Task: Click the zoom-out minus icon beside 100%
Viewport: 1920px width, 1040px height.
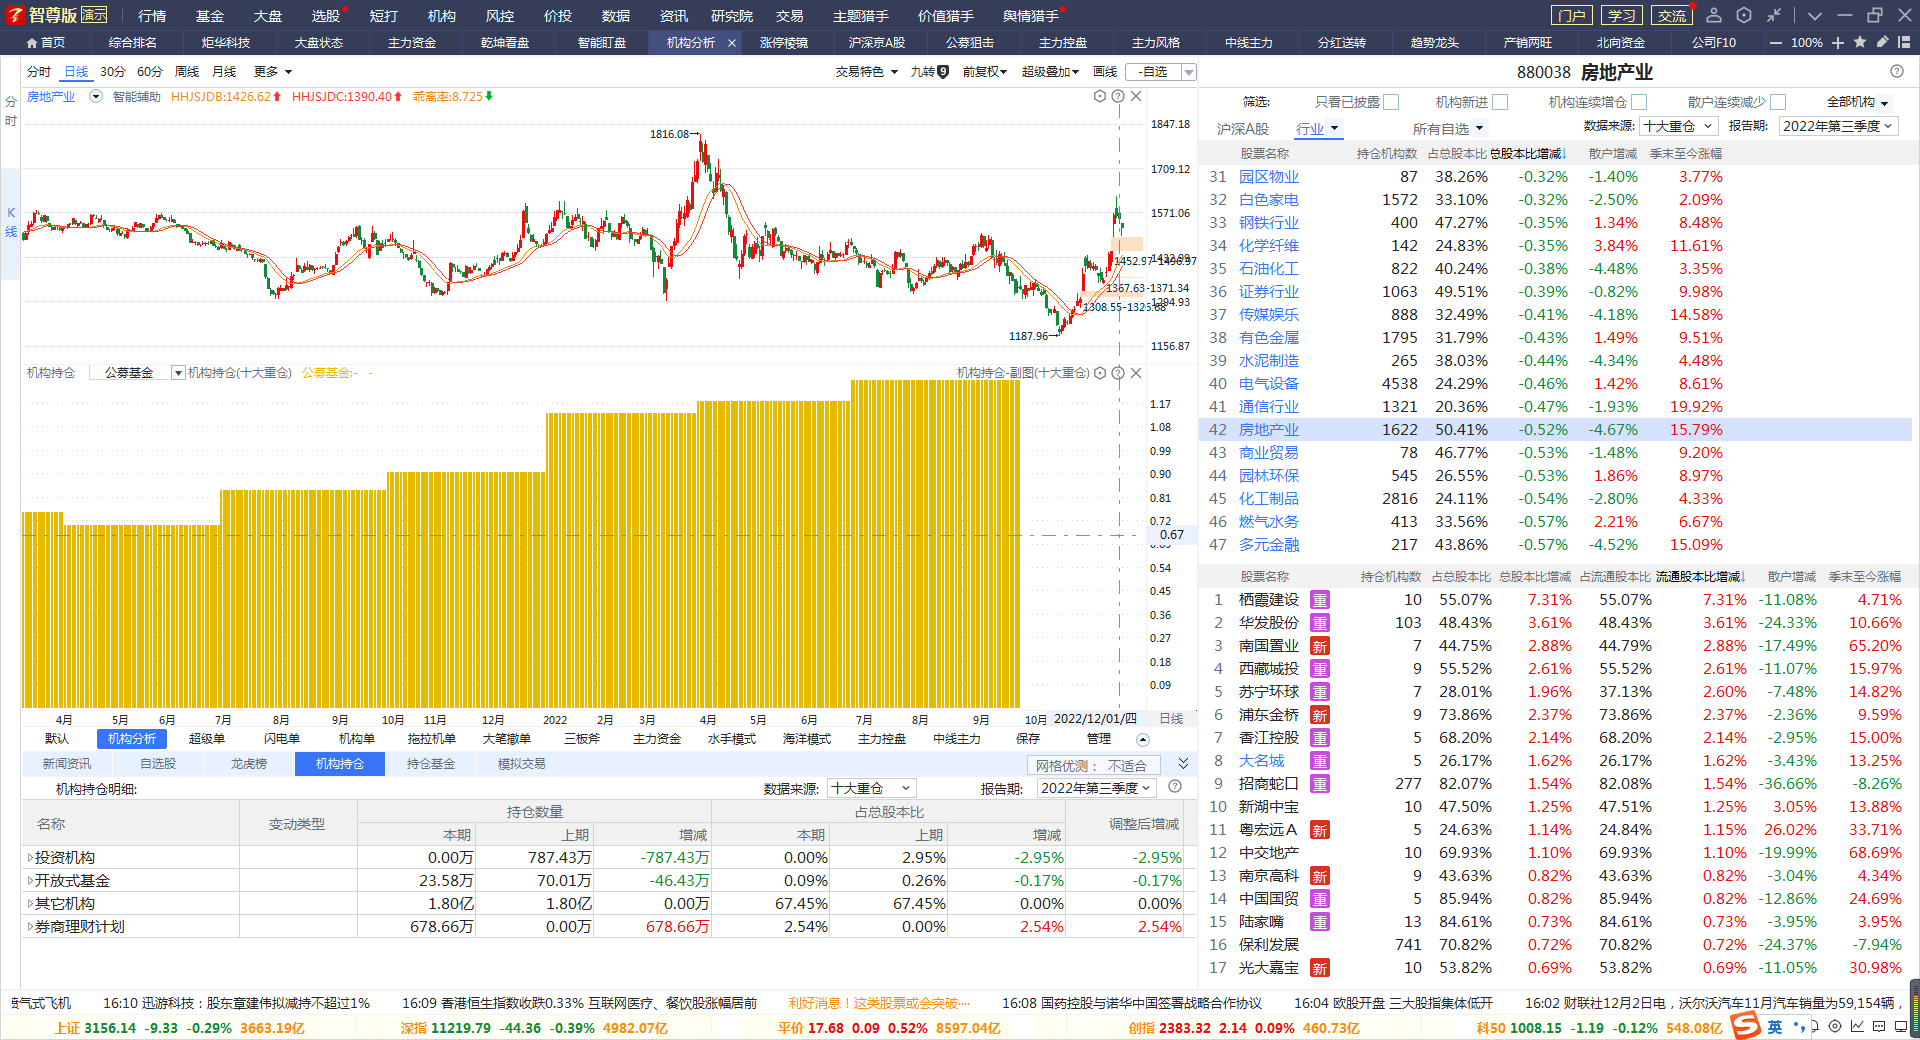Action: [1776, 43]
